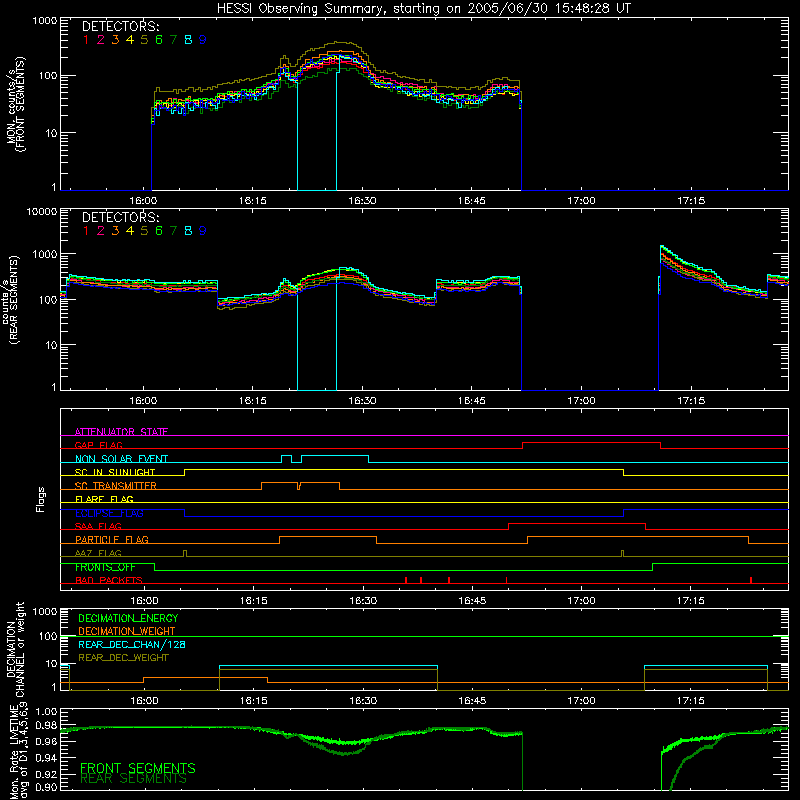Click the 0.98 tick on livetime axis

point(46,726)
